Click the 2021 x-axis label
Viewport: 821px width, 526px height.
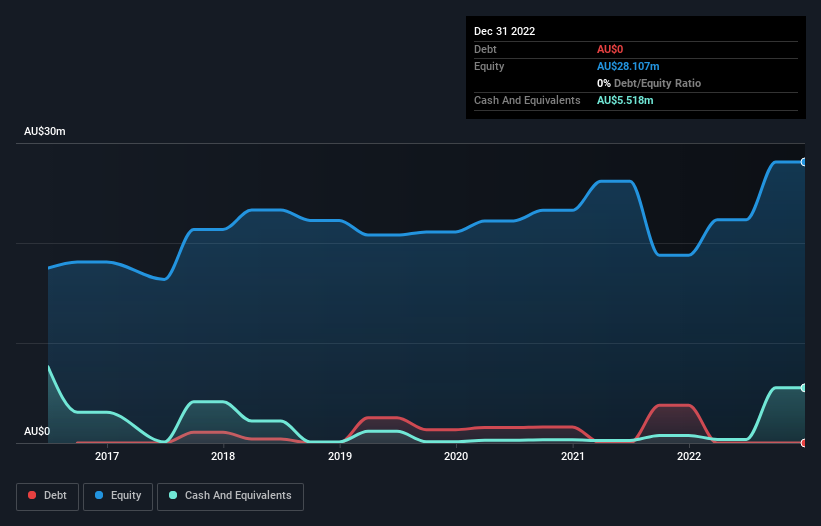point(573,456)
